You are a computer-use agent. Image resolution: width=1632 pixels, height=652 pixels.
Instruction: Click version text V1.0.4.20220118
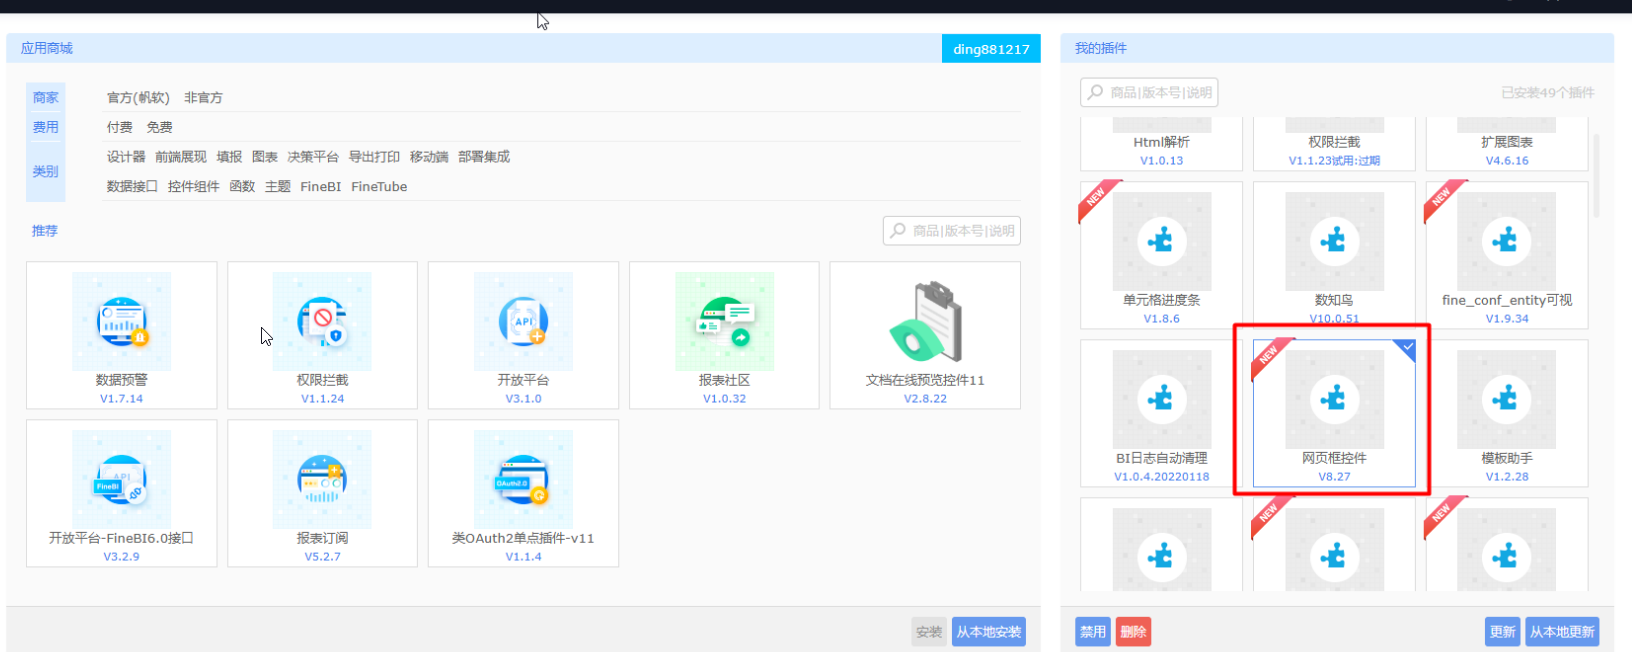(1161, 477)
